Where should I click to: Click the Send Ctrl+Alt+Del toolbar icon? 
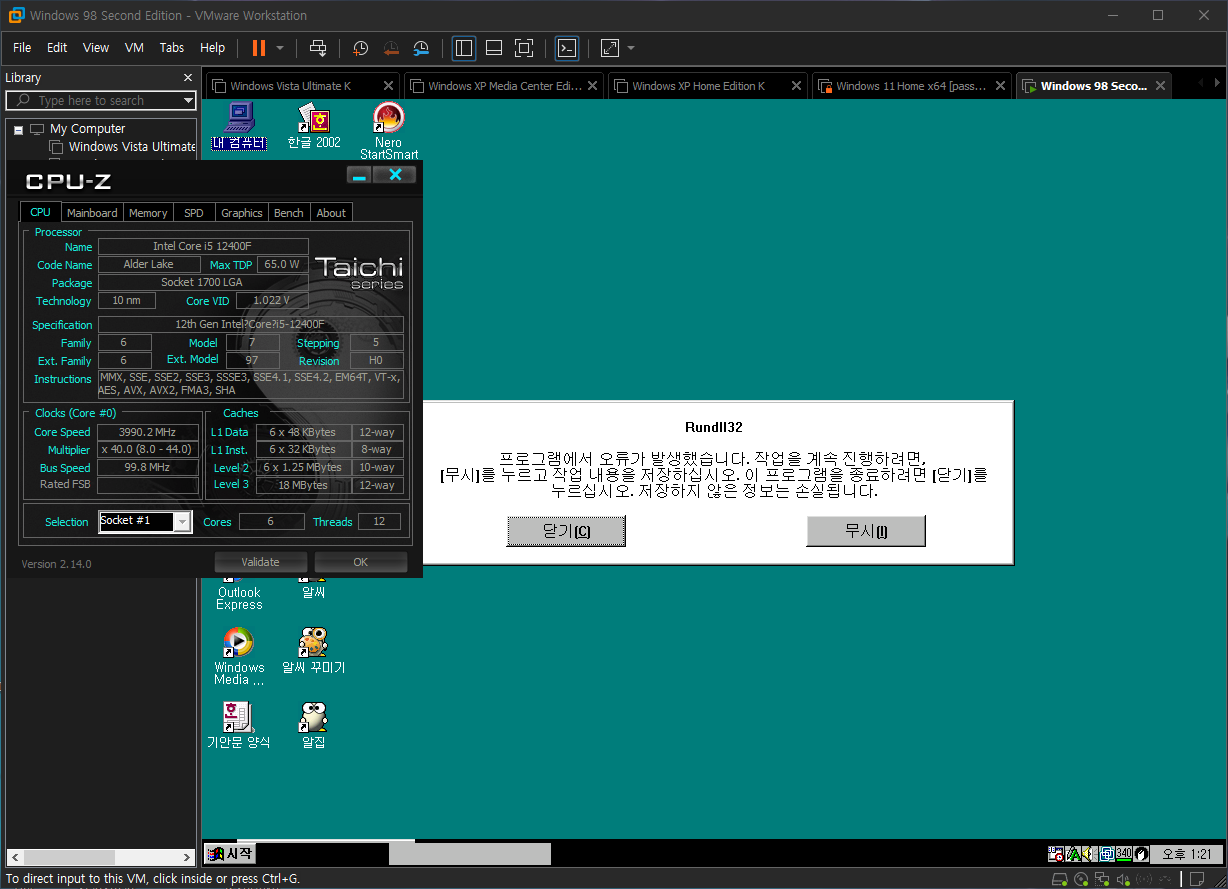tap(318, 48)
